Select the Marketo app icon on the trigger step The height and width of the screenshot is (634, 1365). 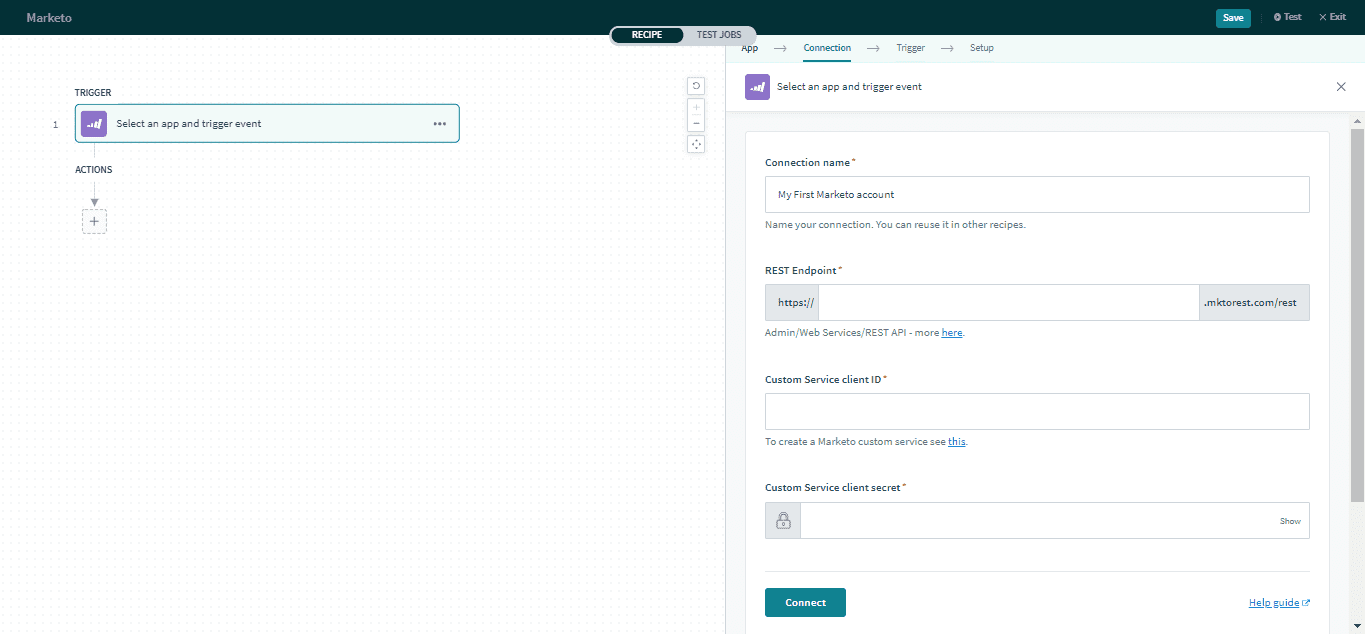(x=93, y=123)
